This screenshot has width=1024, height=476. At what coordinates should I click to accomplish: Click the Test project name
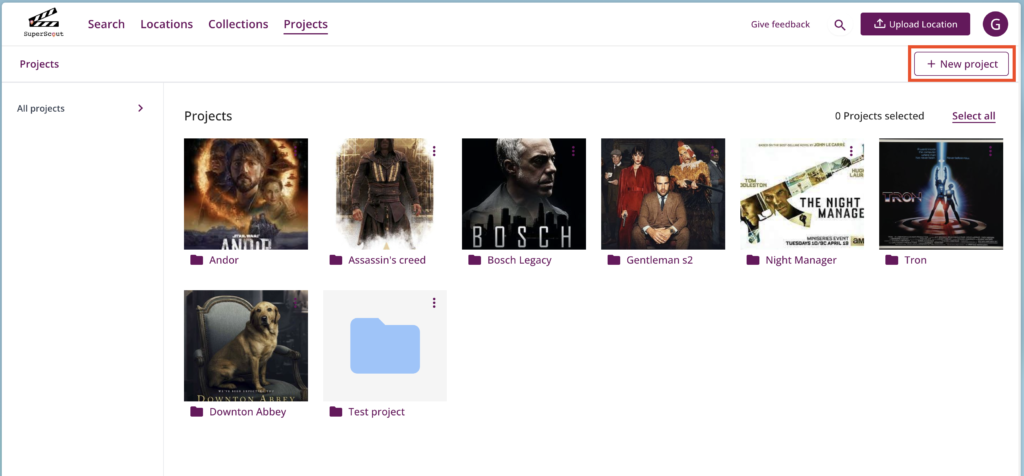coord(376,412)
